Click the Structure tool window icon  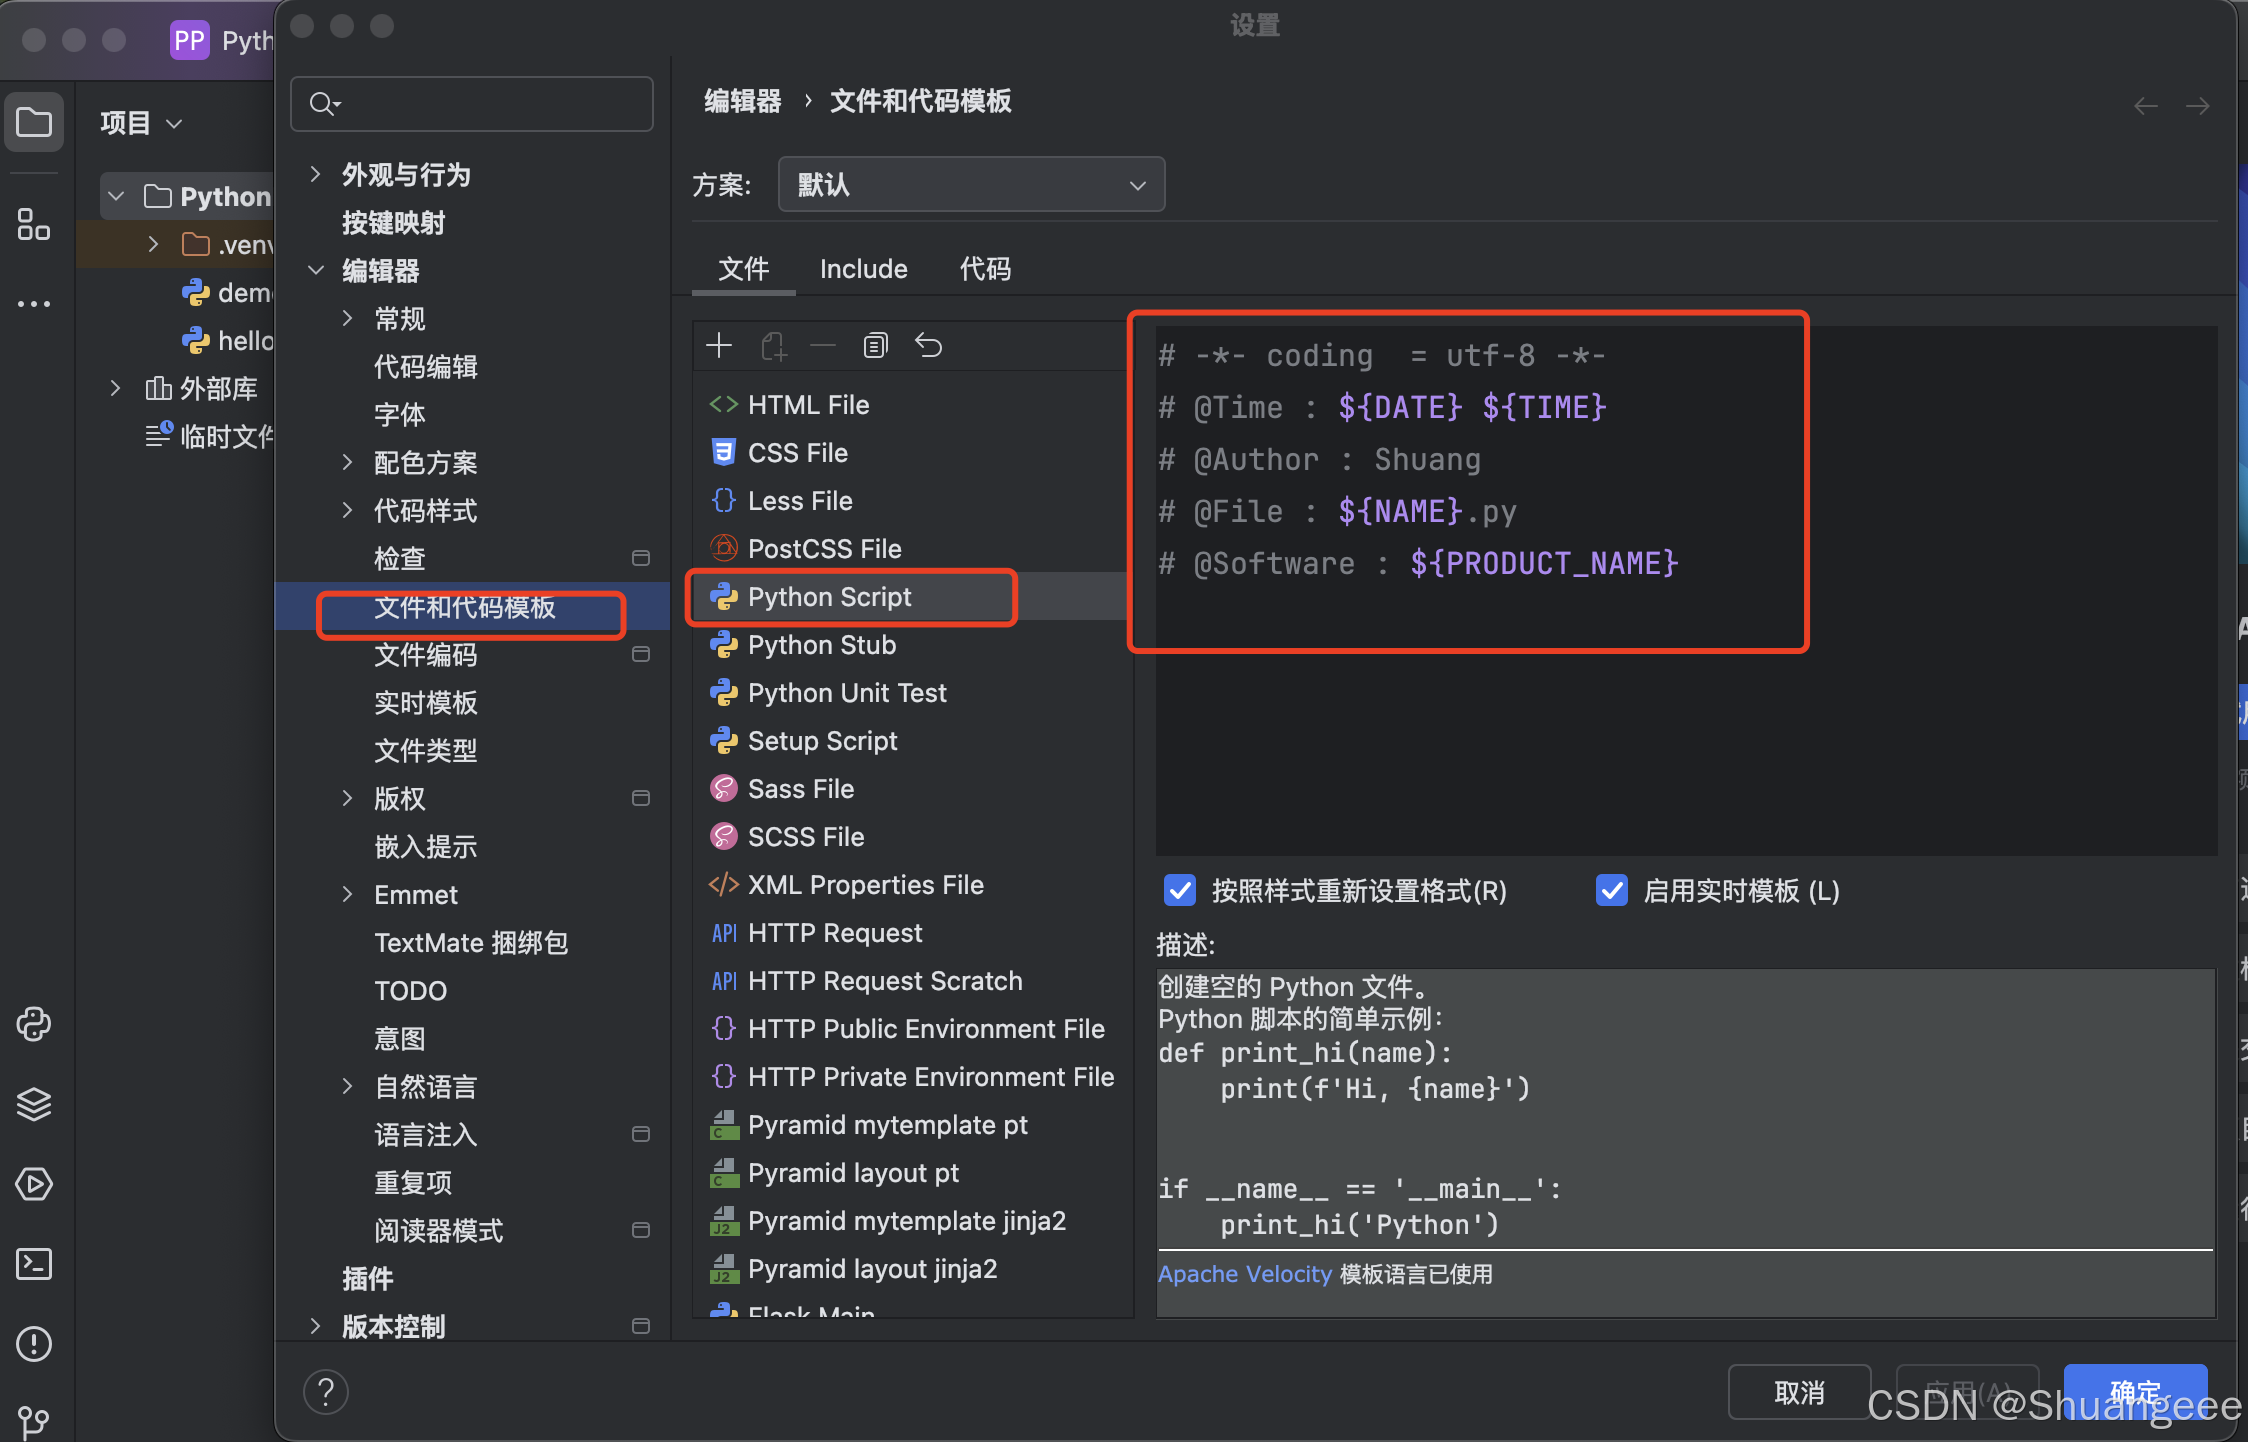point(34,224)
